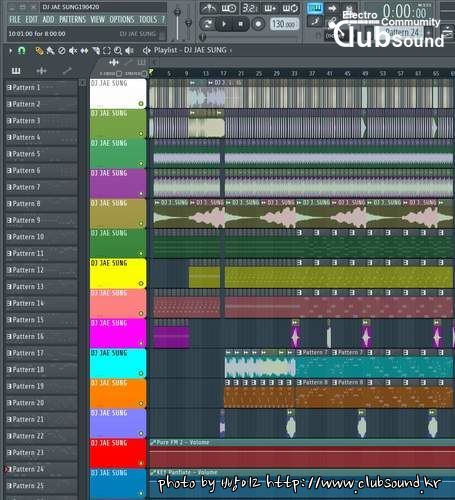The image size is (455, 500).
Task: Mute the orange DJ JAE SUNG track
Action: 141,403
